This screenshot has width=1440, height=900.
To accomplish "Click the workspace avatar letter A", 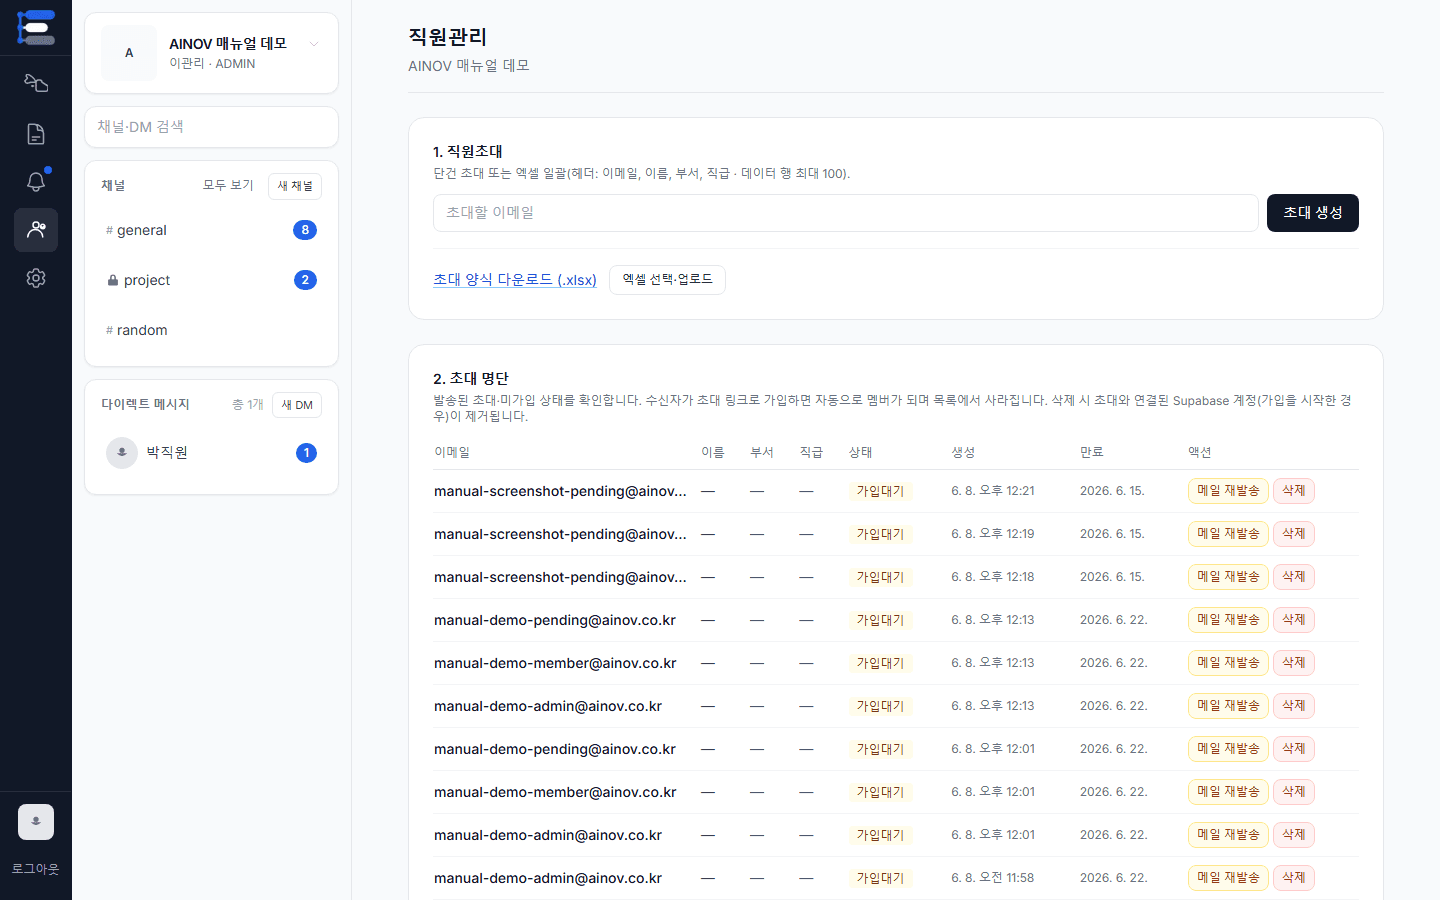I will tap(129, 53).
